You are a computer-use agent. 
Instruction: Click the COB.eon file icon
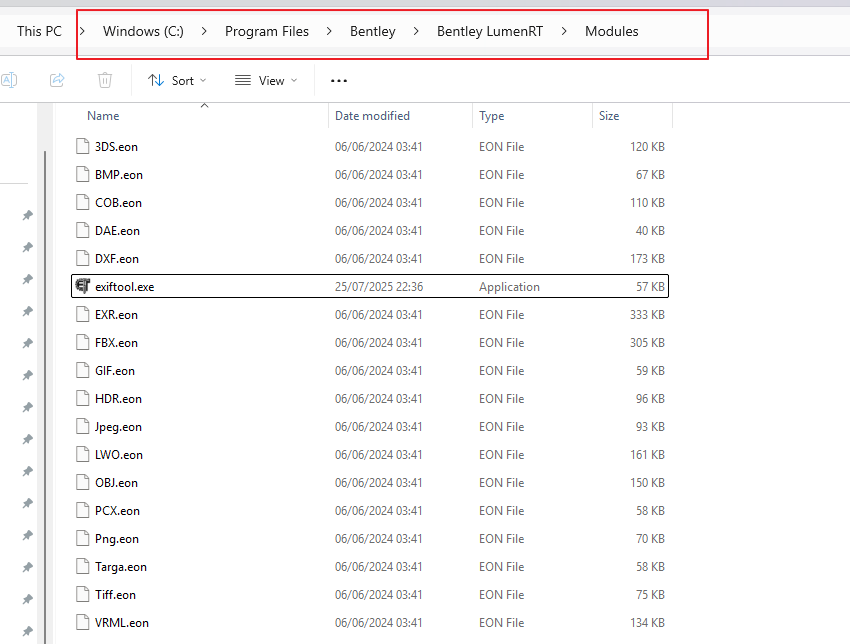click(x=82, y=202)
